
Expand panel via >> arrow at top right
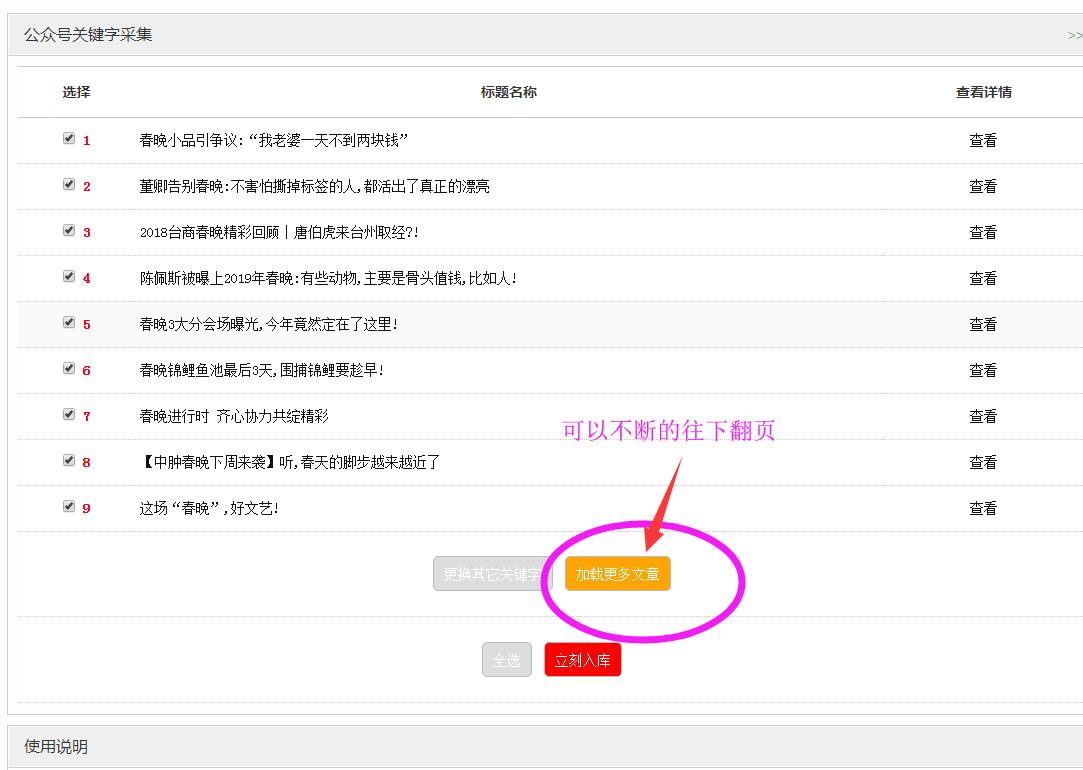click(x=1074, y=35)
